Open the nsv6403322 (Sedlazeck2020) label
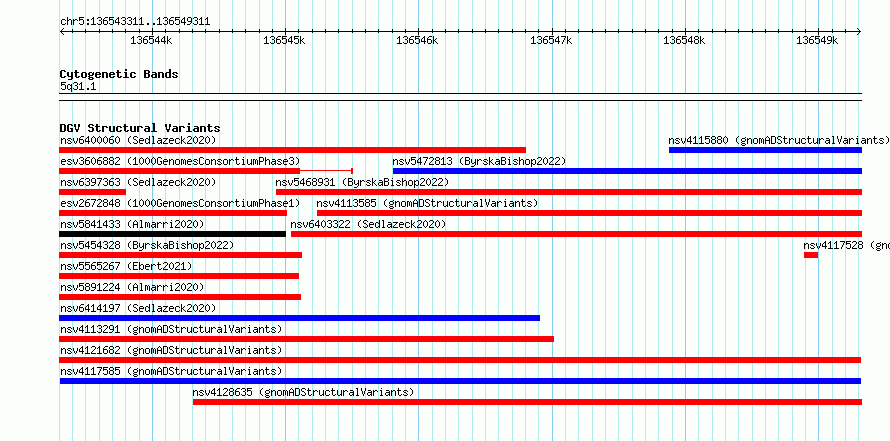Viewport: 890px width, 441px height. (x=368, y=224)
